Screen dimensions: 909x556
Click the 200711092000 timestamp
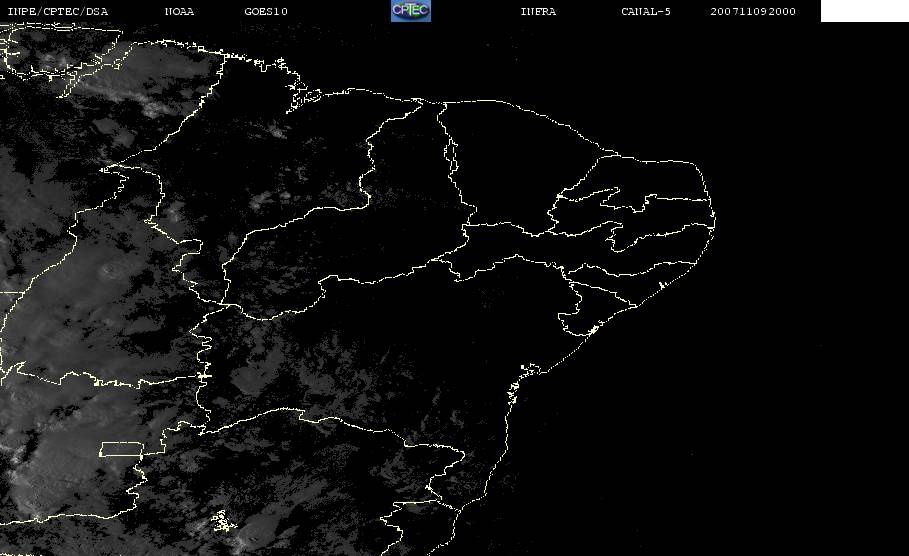[753, 12]
